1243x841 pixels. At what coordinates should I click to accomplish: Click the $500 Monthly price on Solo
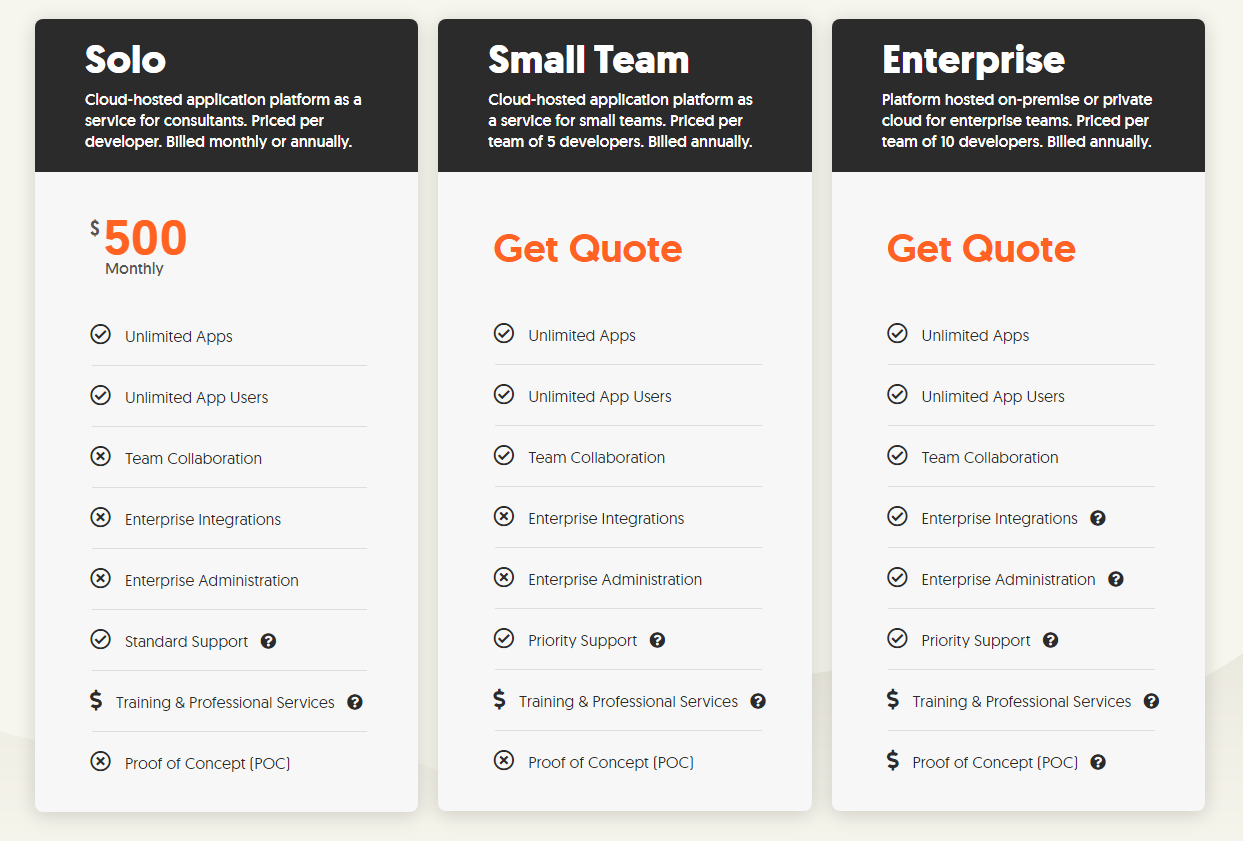144,241
